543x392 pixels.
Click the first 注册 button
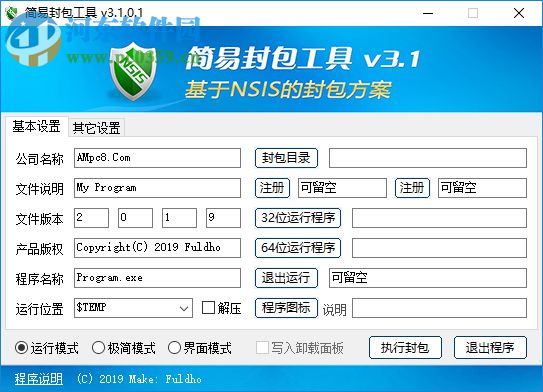tap(272, 188)
